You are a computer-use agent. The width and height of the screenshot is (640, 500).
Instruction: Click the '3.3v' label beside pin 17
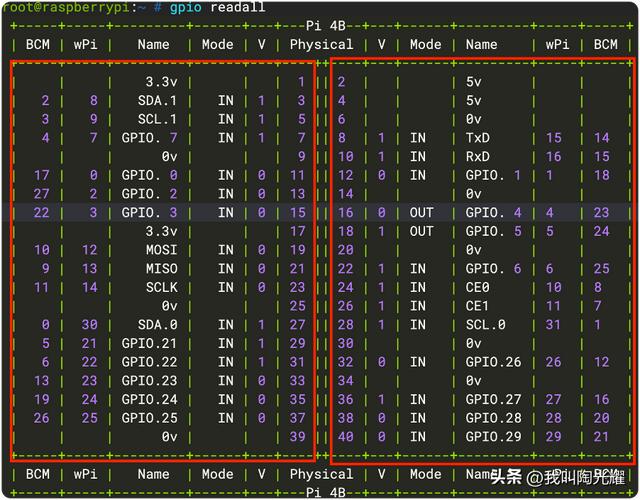pyautogui.click(x=162, y=231)
